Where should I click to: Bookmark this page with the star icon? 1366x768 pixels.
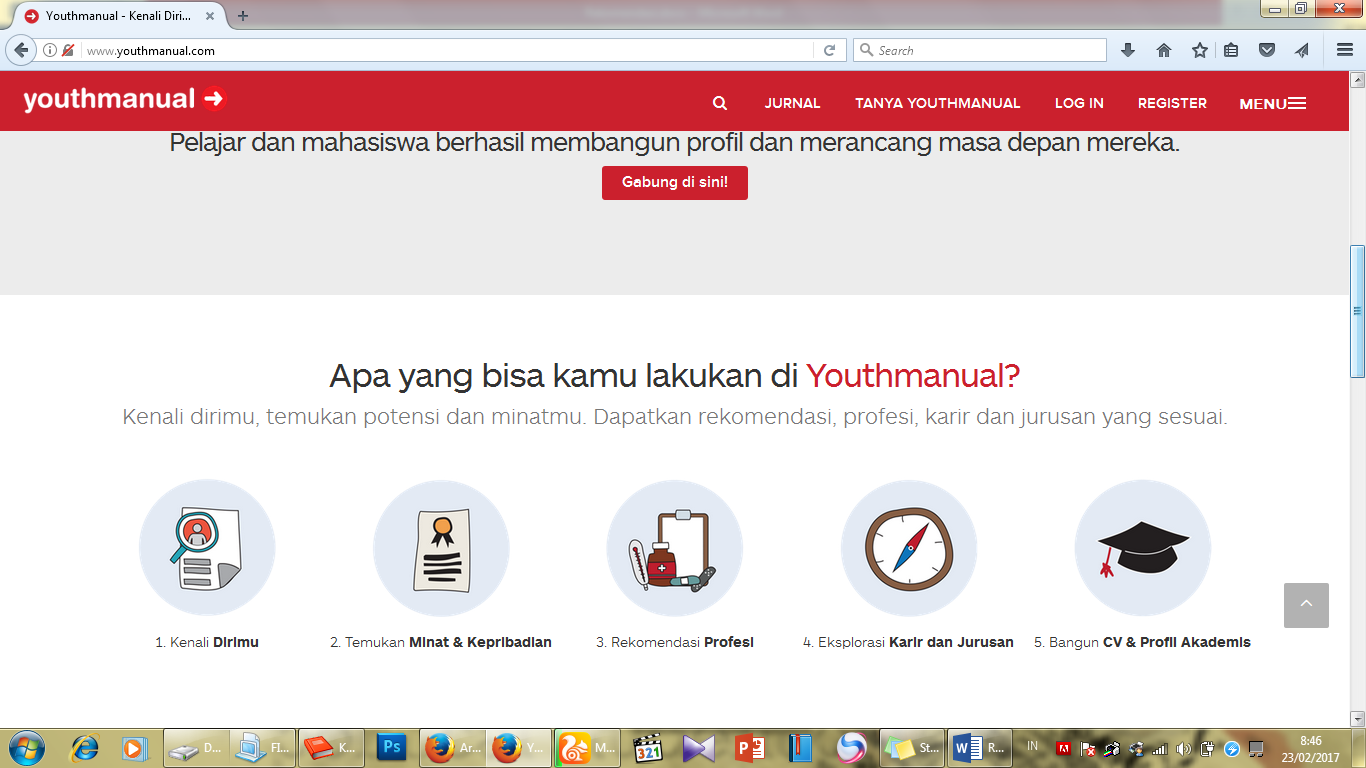point(1200,50)
